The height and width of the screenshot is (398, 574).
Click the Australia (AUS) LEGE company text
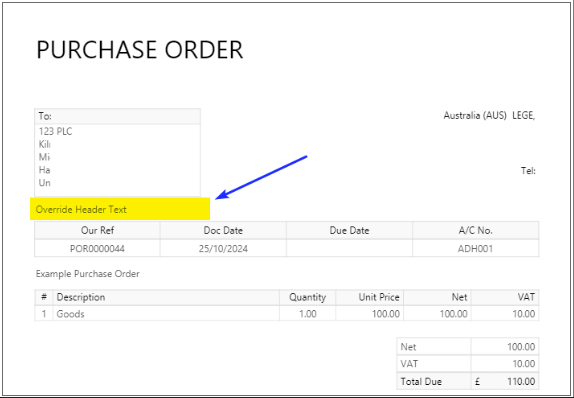(x=489, y=116)
